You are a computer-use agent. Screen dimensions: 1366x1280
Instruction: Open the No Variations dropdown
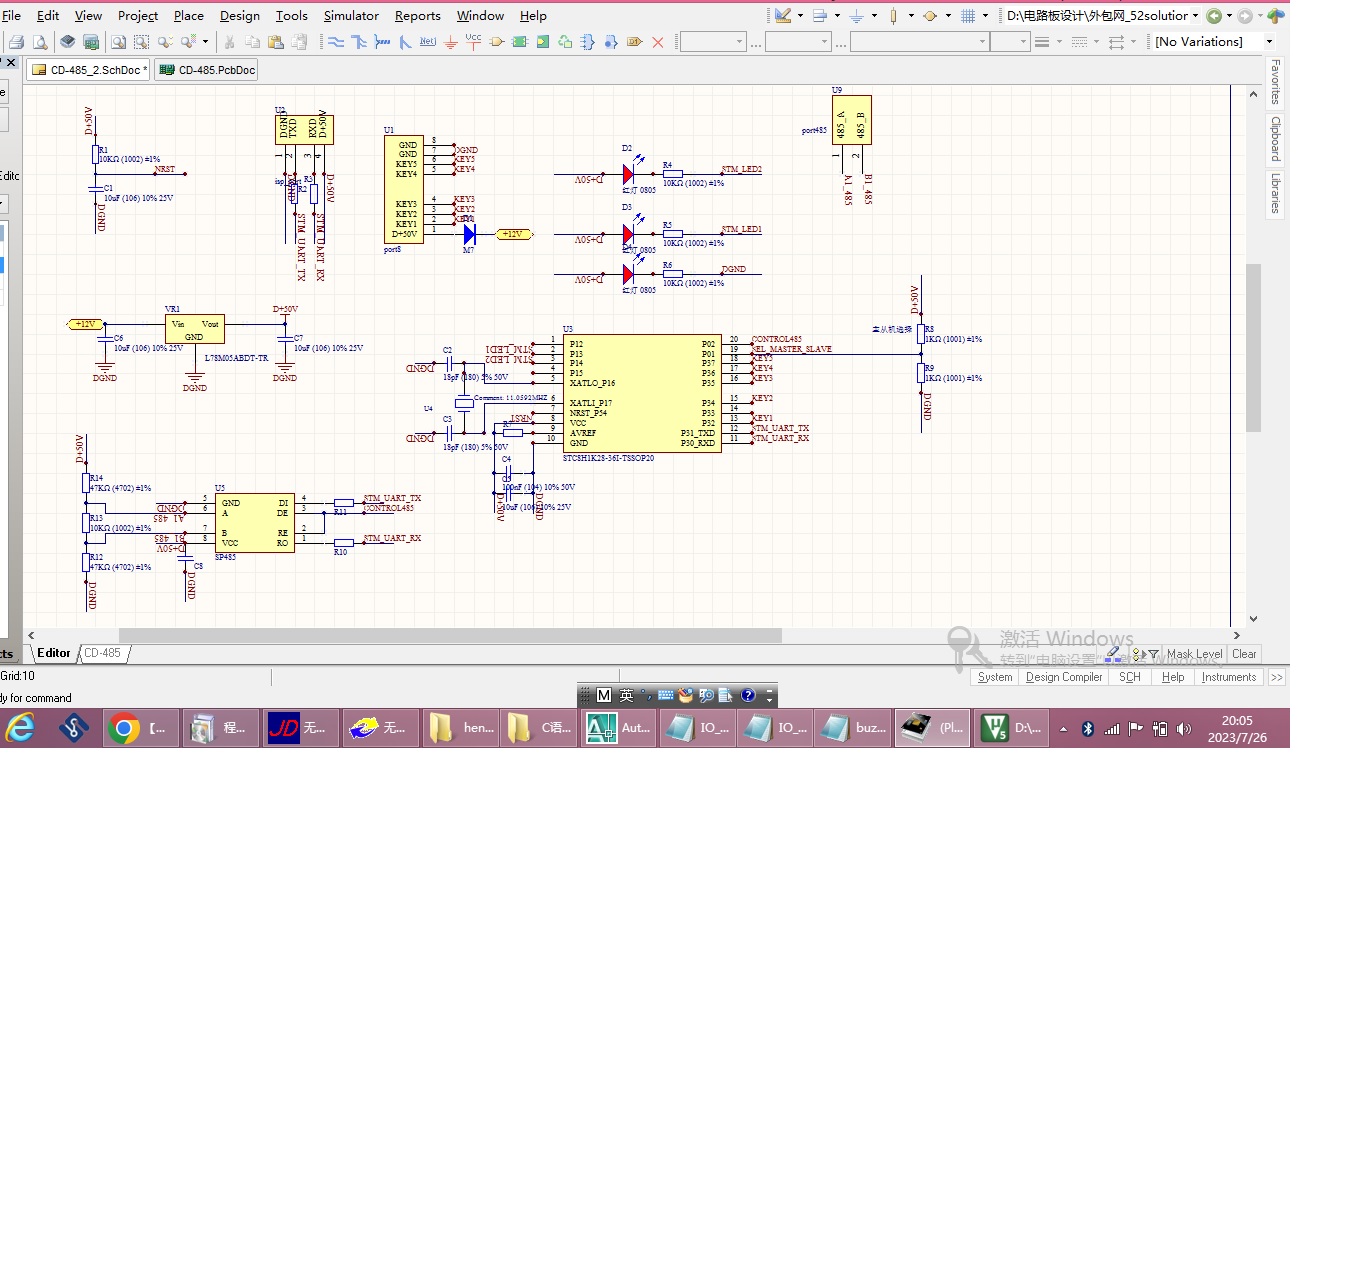(x=1269, y=42)
